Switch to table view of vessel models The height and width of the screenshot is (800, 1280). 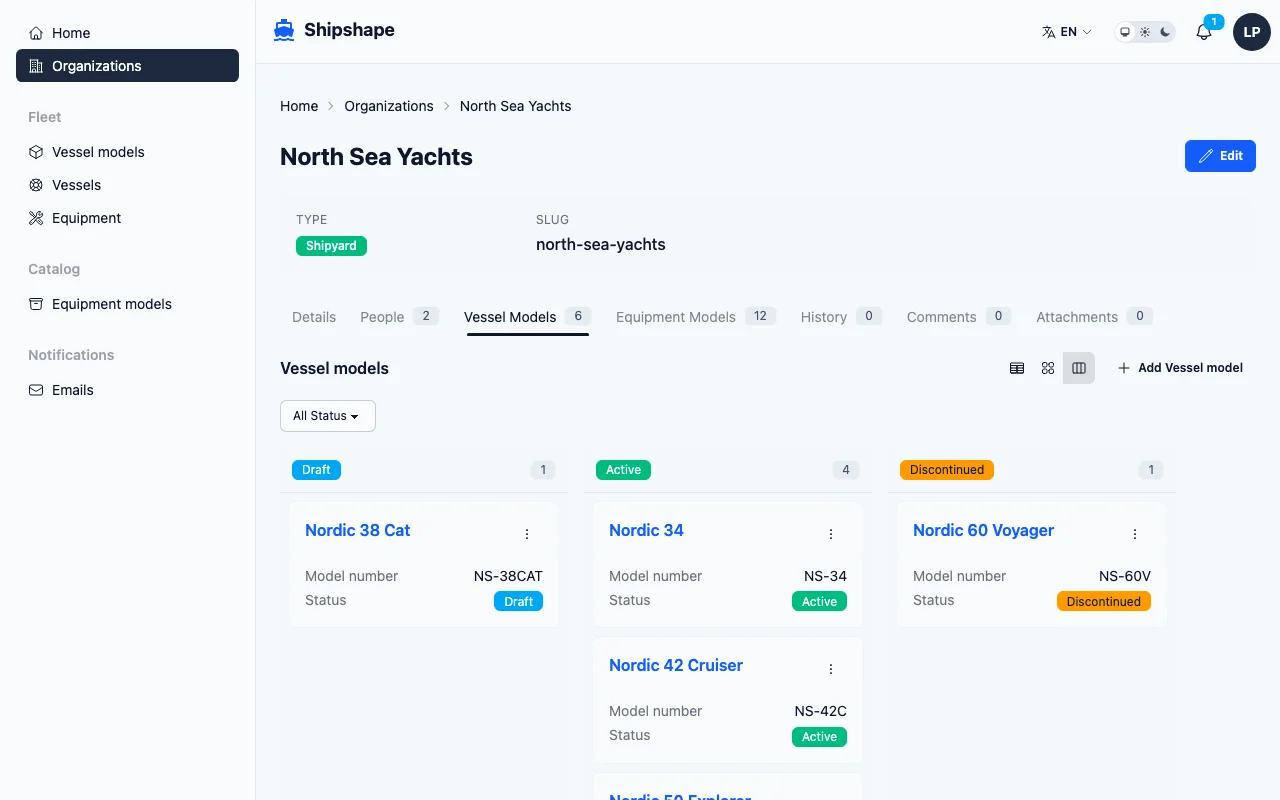coord(1017,368)
